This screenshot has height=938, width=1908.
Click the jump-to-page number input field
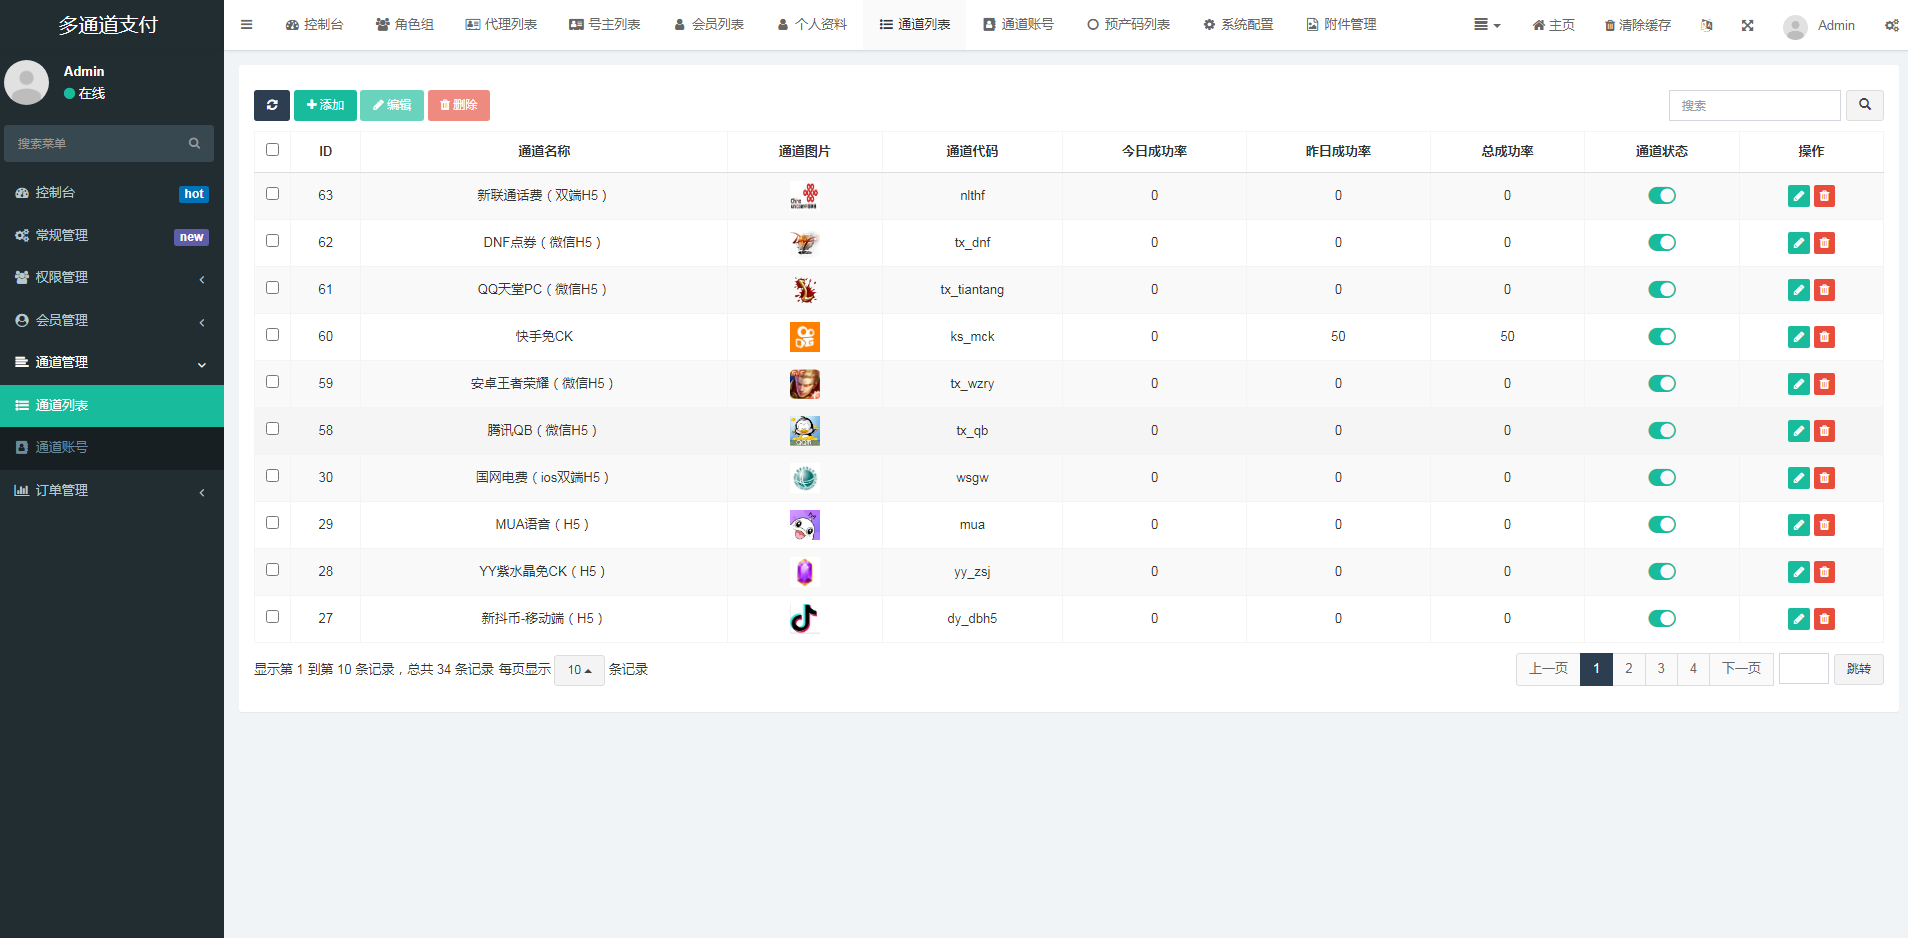coord(1803,669)
